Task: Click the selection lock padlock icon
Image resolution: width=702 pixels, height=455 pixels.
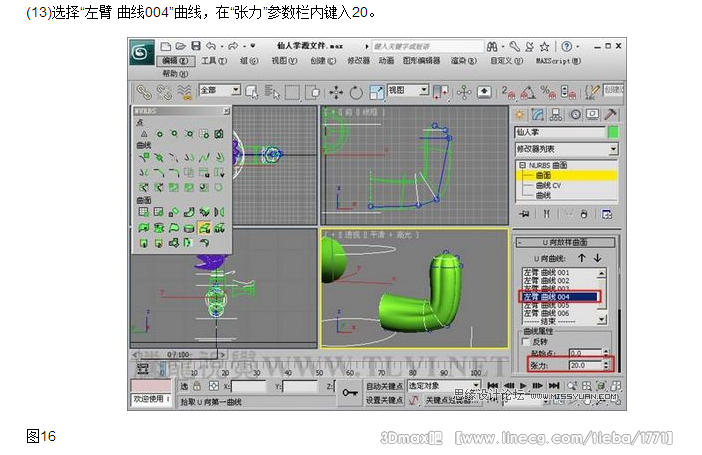Action: tap(197, 386)
